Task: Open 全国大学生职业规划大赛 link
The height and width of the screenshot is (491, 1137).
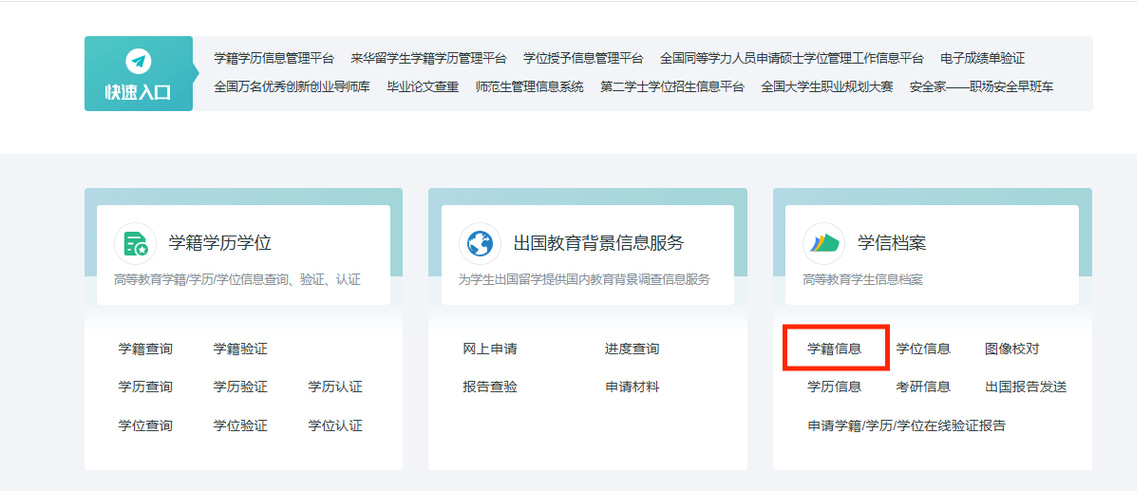Action: click(x=827, y=87)
